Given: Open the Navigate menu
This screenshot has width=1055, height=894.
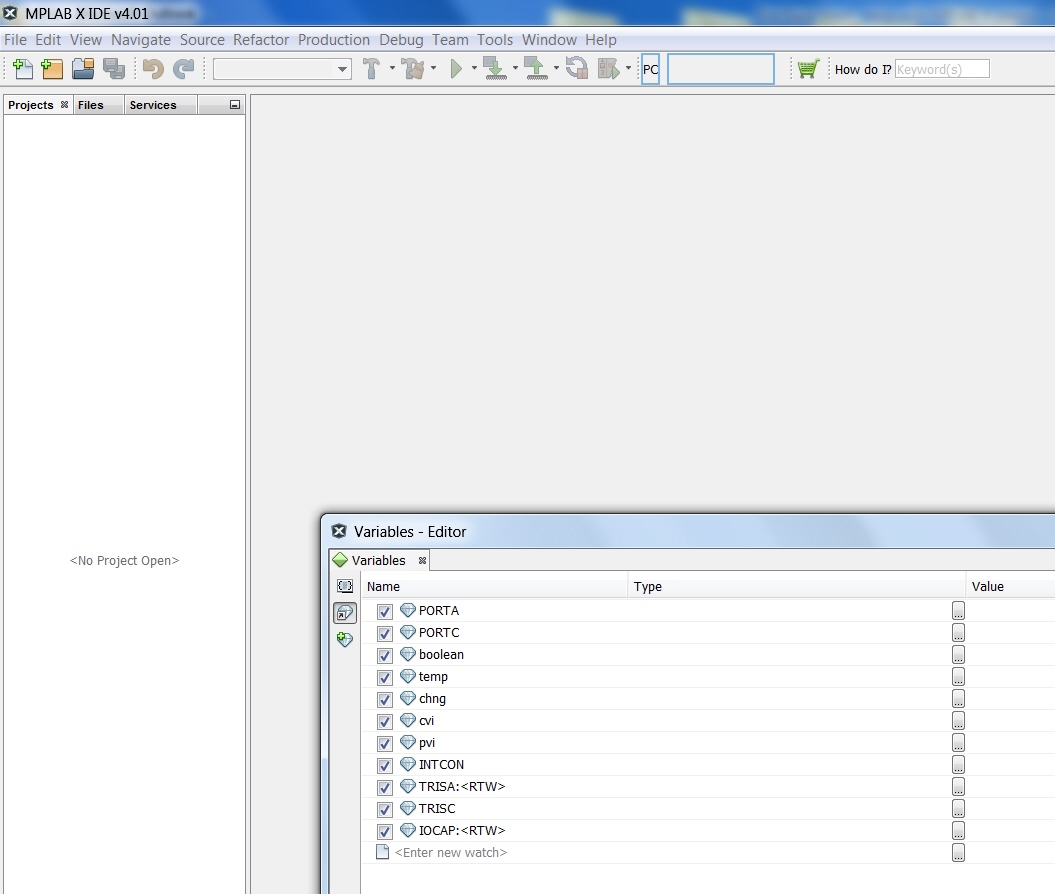Looking at the screenshot, I should [141, 40].
